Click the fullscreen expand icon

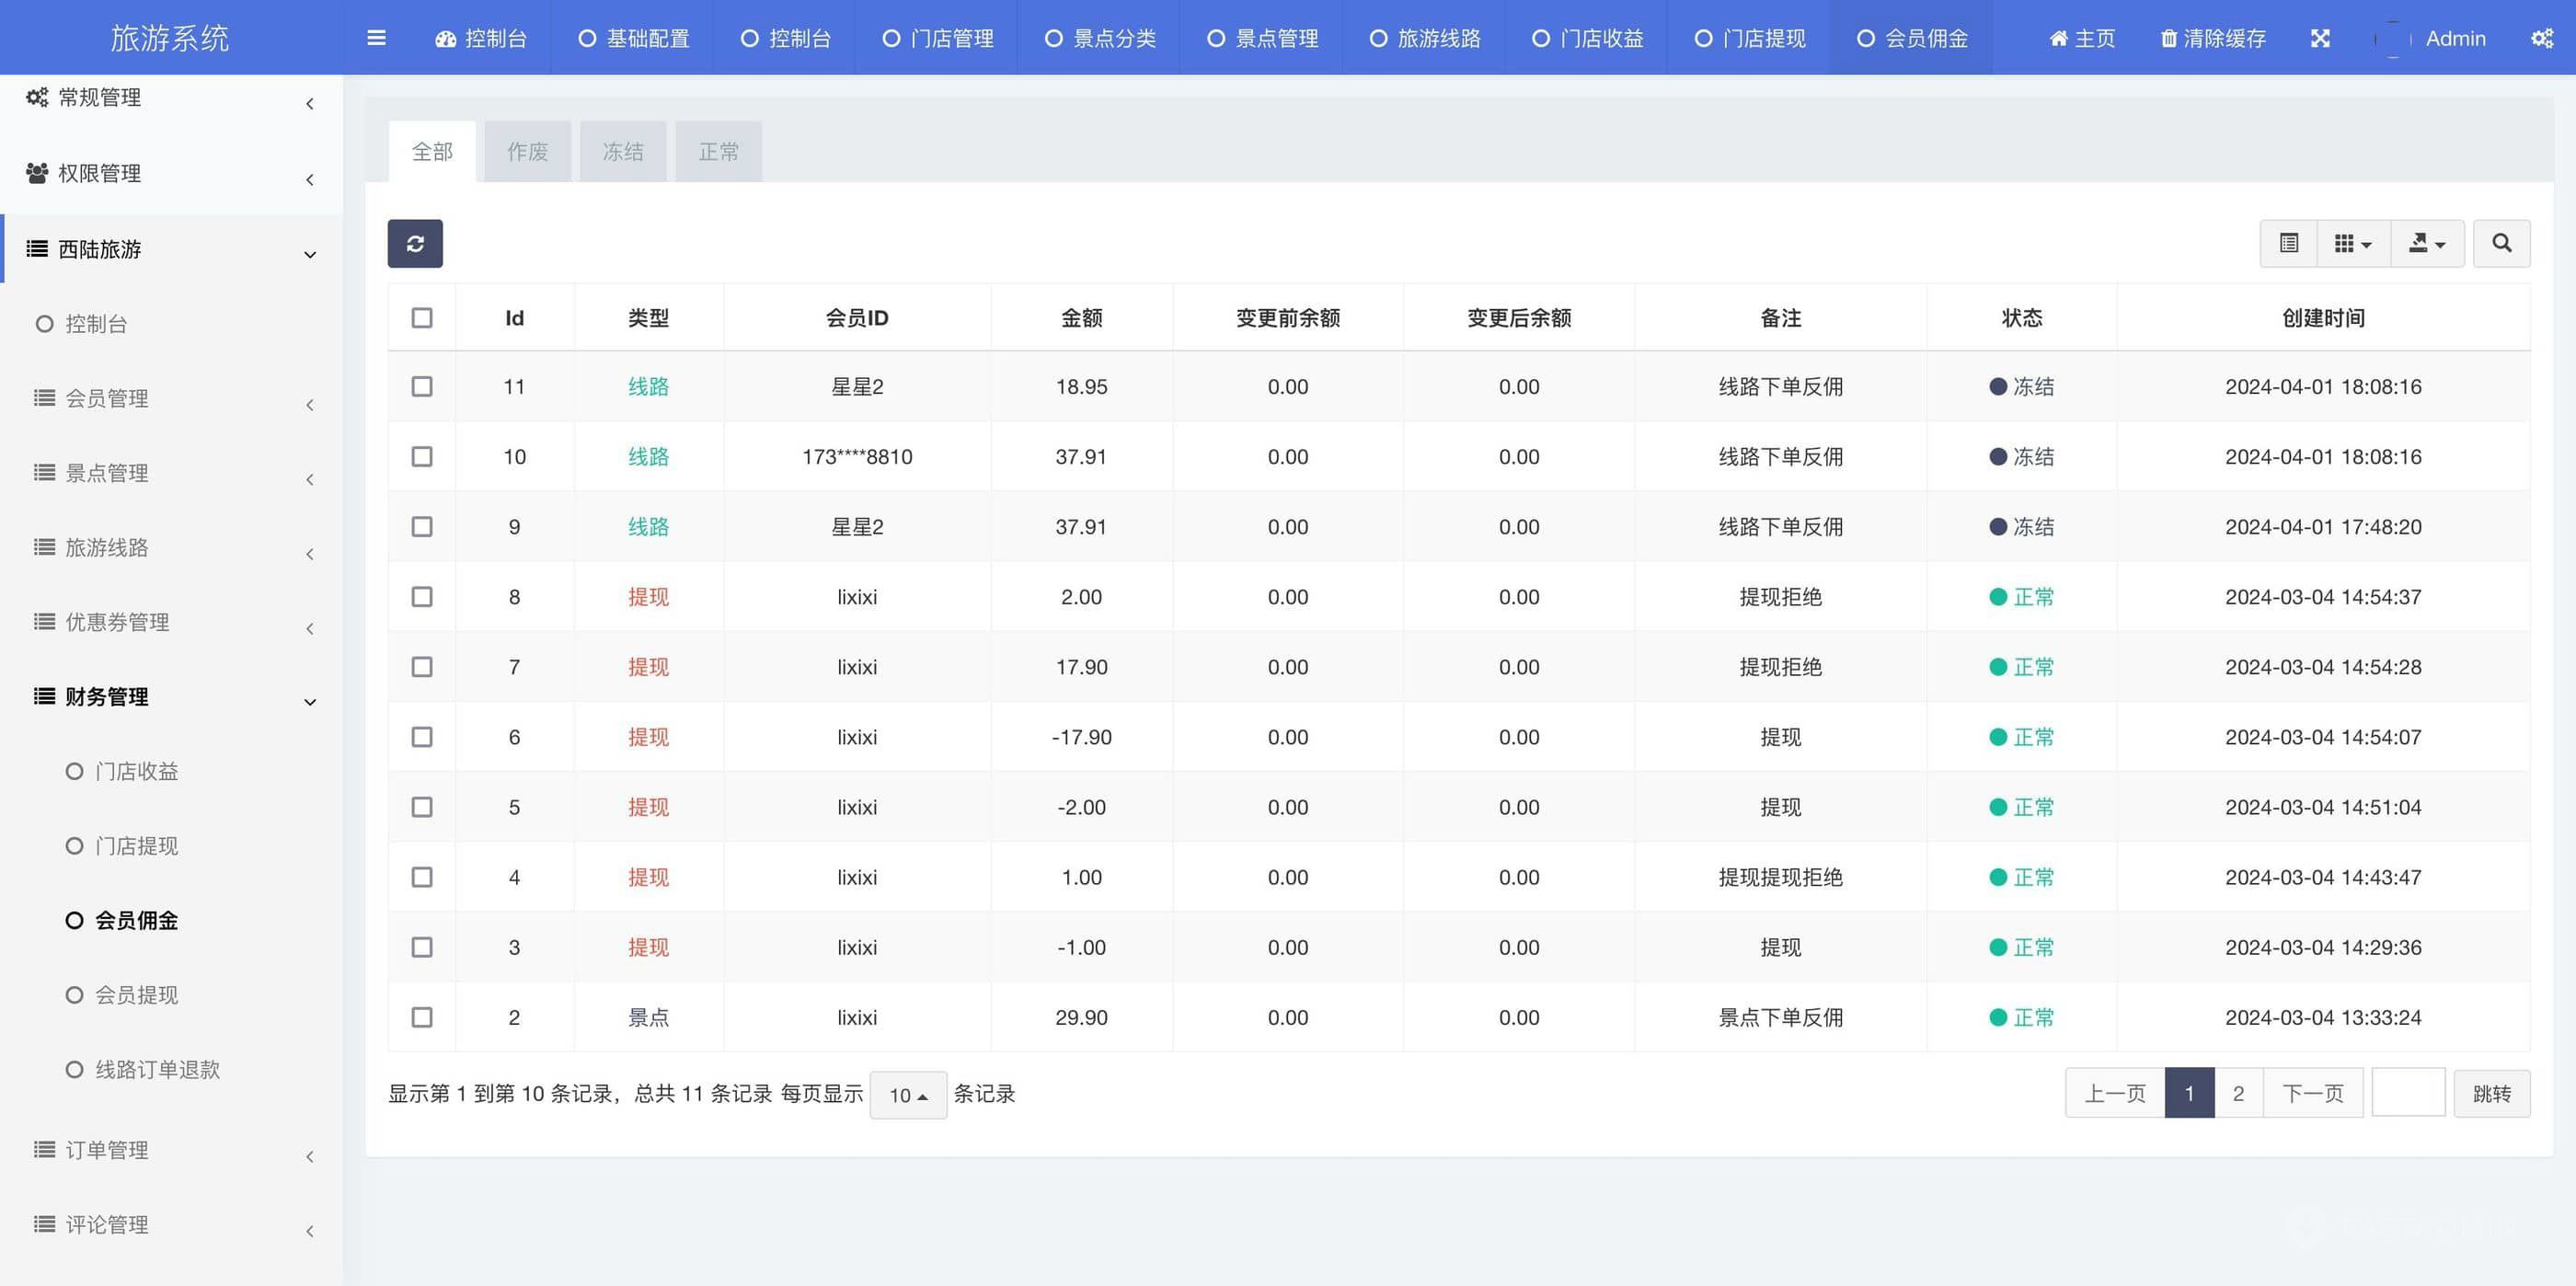[x=2320, y=38]
